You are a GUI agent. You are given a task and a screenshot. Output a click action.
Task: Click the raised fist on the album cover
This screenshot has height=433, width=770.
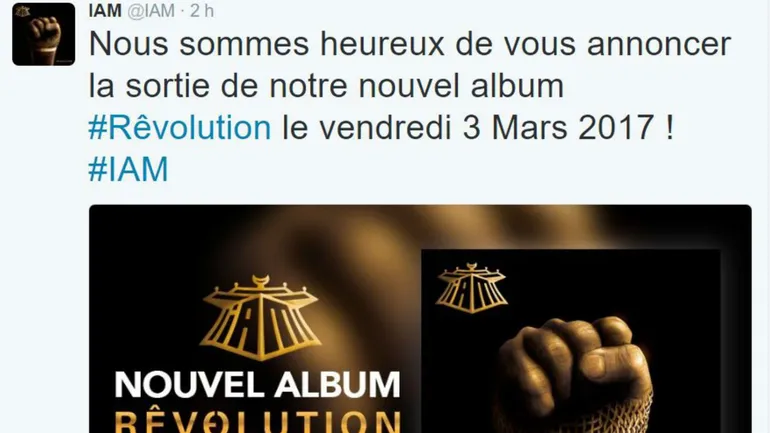point(575,361)
